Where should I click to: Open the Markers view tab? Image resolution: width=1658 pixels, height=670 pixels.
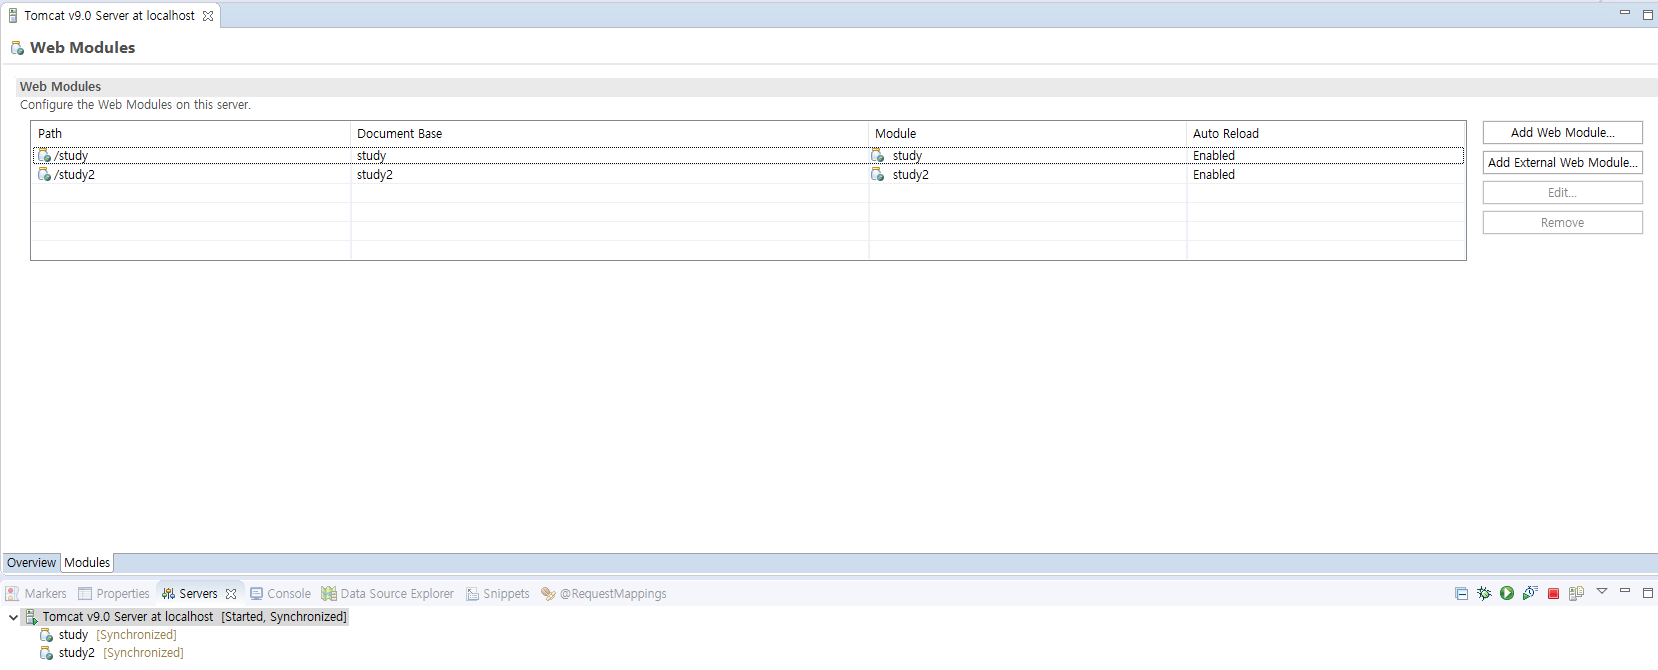36,594
